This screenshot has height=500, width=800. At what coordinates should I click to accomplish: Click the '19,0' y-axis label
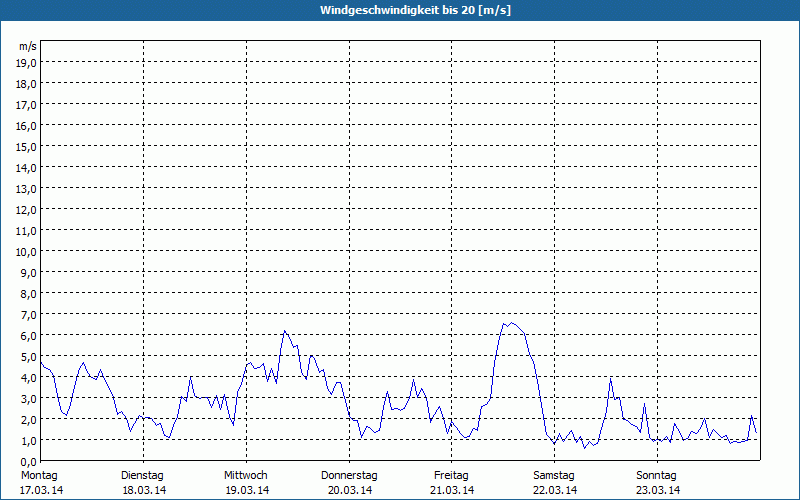[x=26, y=63]
